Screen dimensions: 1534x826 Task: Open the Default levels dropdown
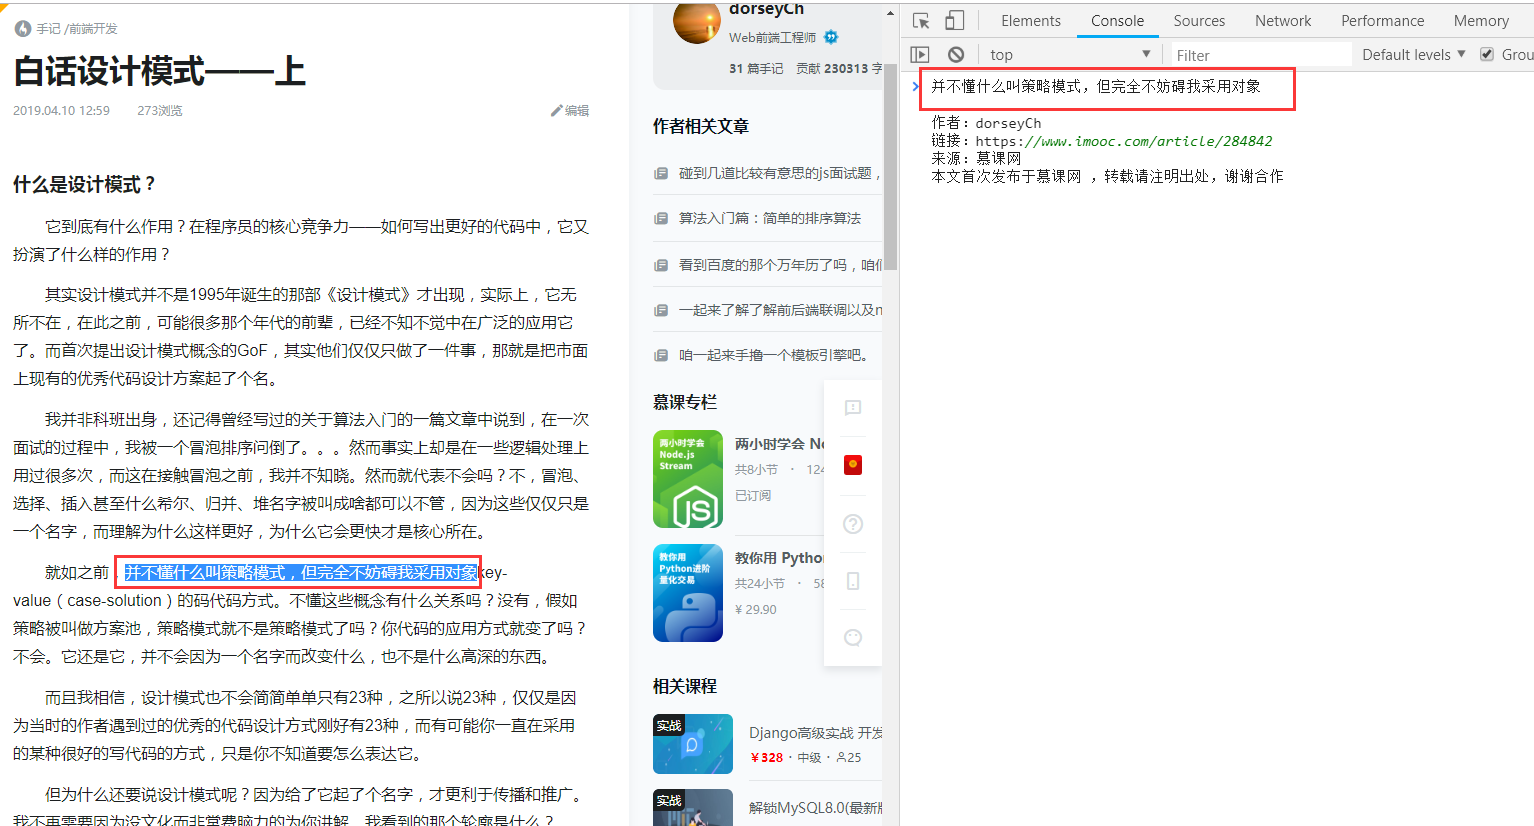click(x=1411, y=54)
